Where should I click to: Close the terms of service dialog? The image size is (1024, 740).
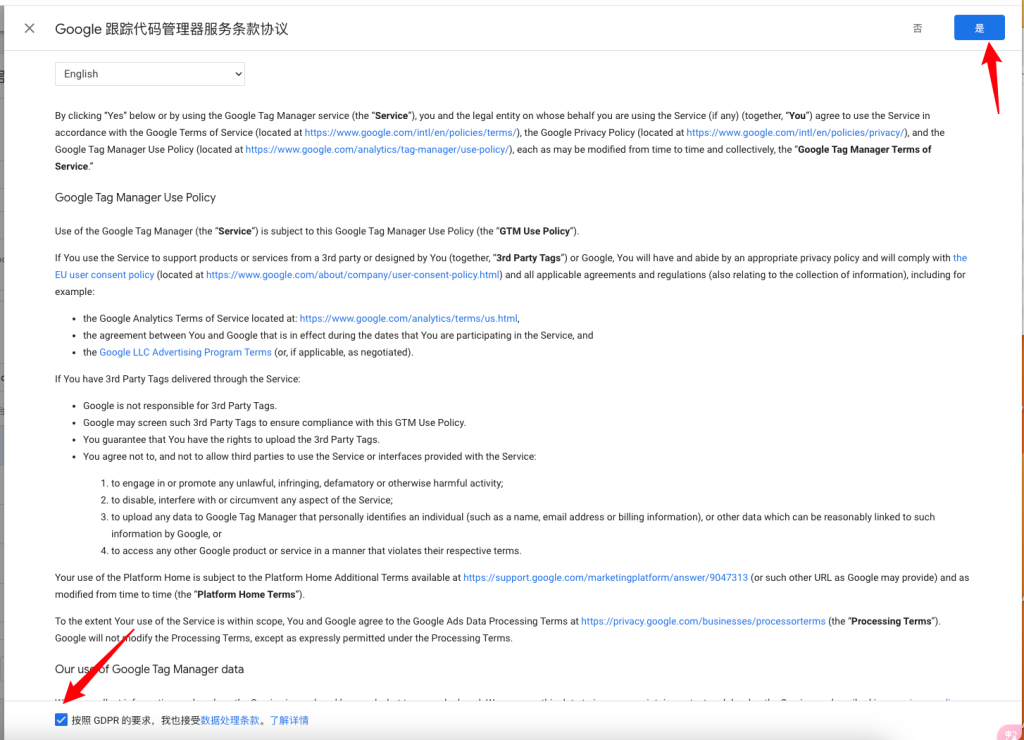[x=29, y=28]
